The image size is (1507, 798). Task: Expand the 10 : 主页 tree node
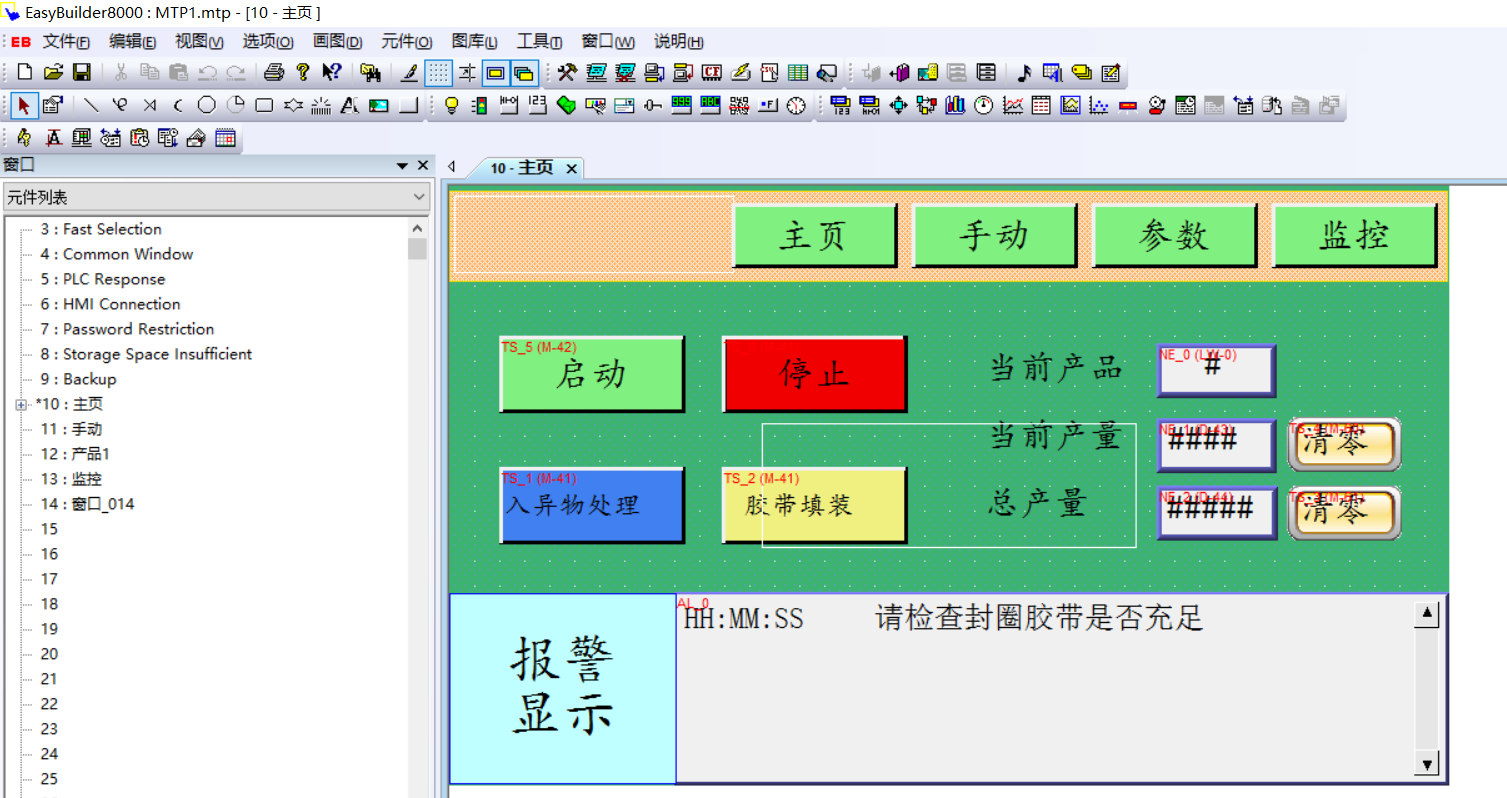pyautogui.click(x=21, y=404)
